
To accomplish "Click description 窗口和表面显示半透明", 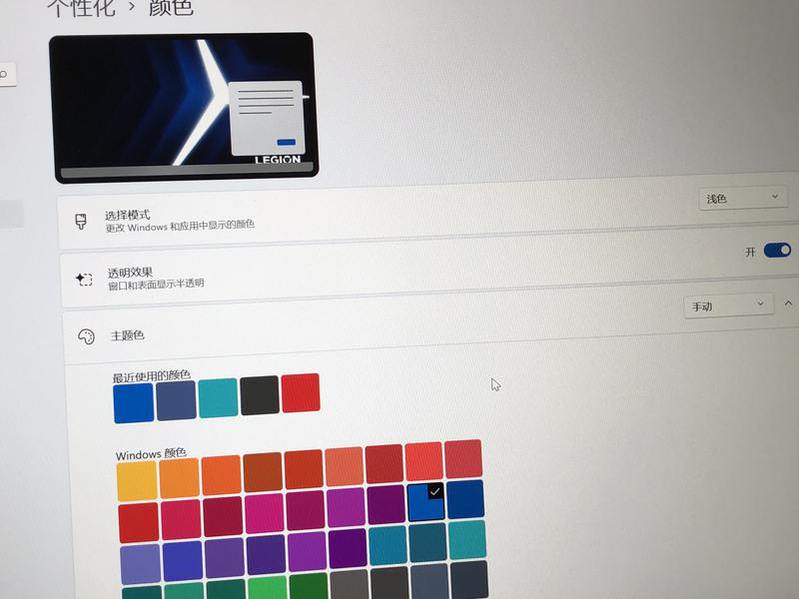I will point(156,284).
